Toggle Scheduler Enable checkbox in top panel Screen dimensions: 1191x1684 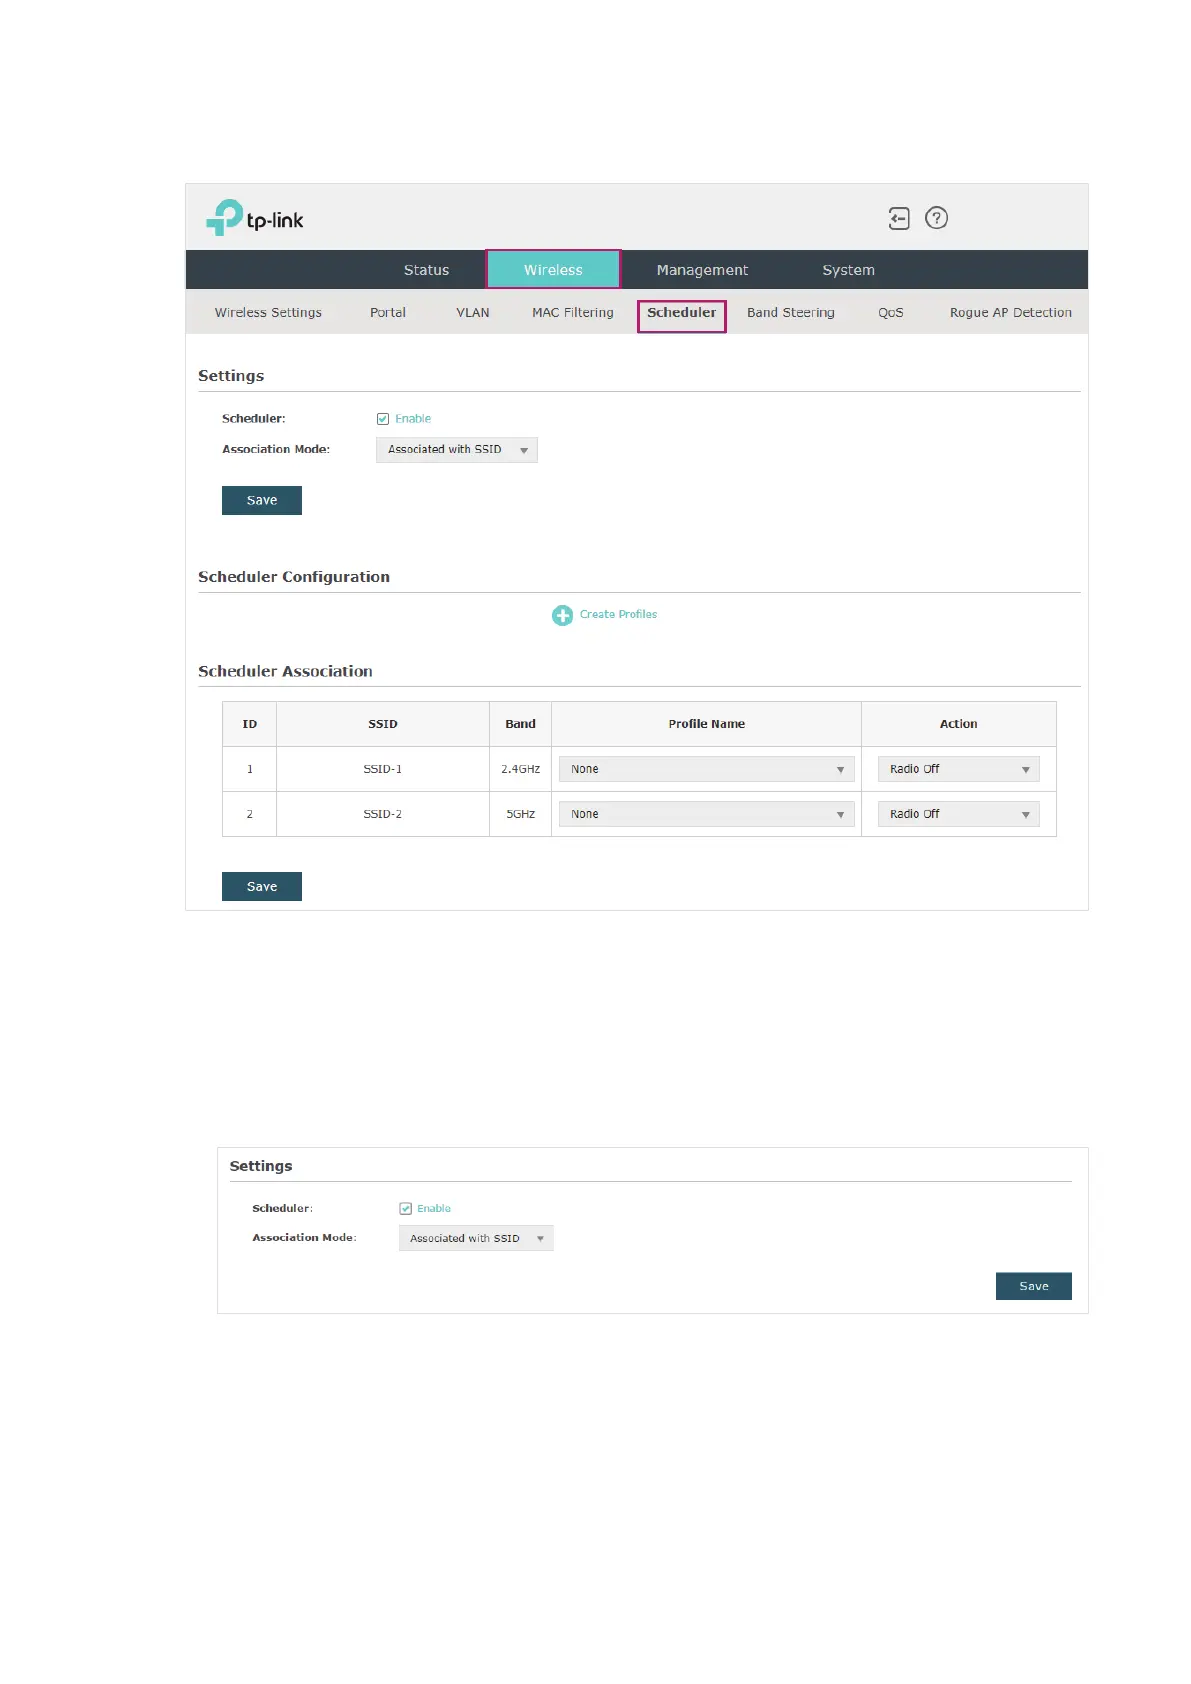click(x=383, y=419)
